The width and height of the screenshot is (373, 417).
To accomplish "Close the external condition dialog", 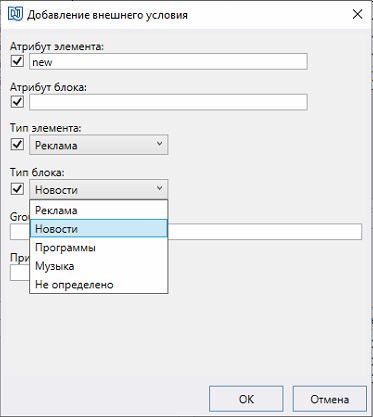I will point(357,14).
